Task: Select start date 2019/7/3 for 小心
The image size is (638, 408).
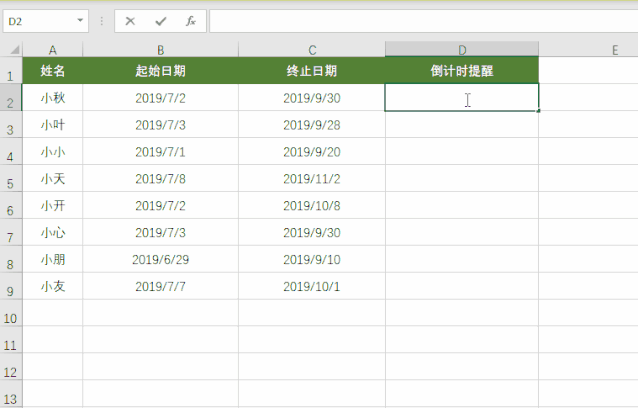Action: pos(161,232)
